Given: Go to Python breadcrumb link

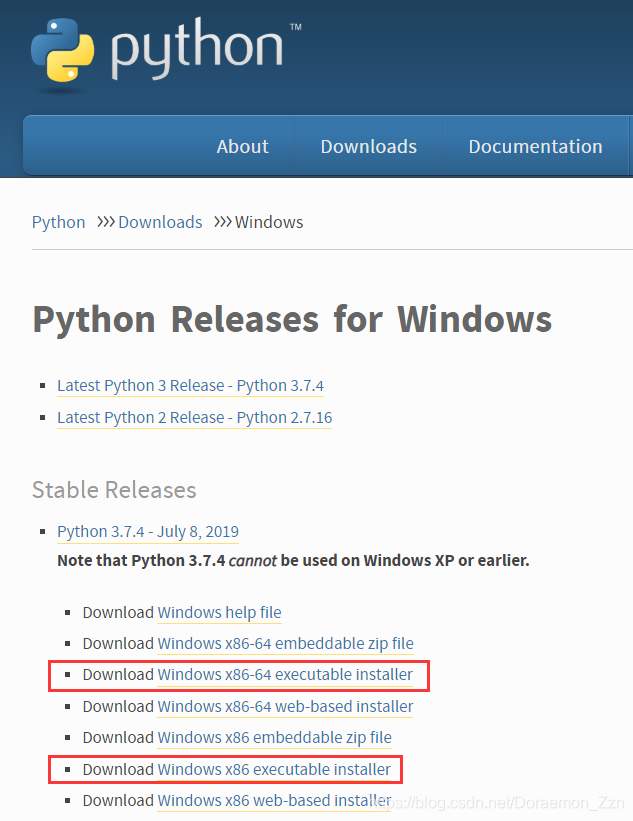Looking at the screenshot, I should click(59, 222).
